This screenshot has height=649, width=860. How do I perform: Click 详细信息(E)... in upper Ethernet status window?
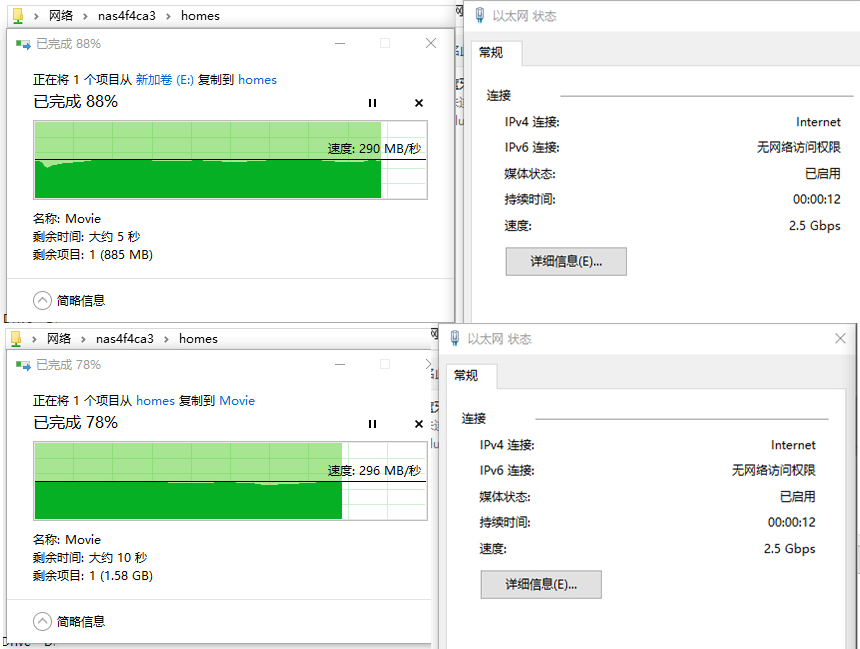[x=566, y=262]
